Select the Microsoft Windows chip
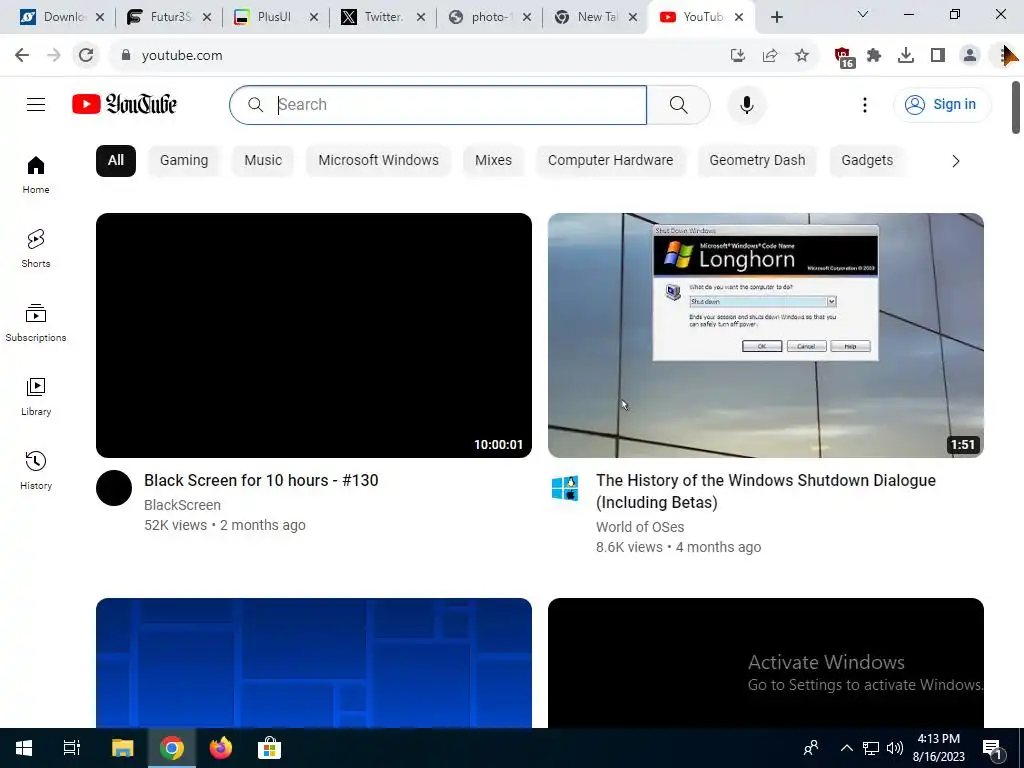Screen dimensions: 1024x768 pos(379,161)
